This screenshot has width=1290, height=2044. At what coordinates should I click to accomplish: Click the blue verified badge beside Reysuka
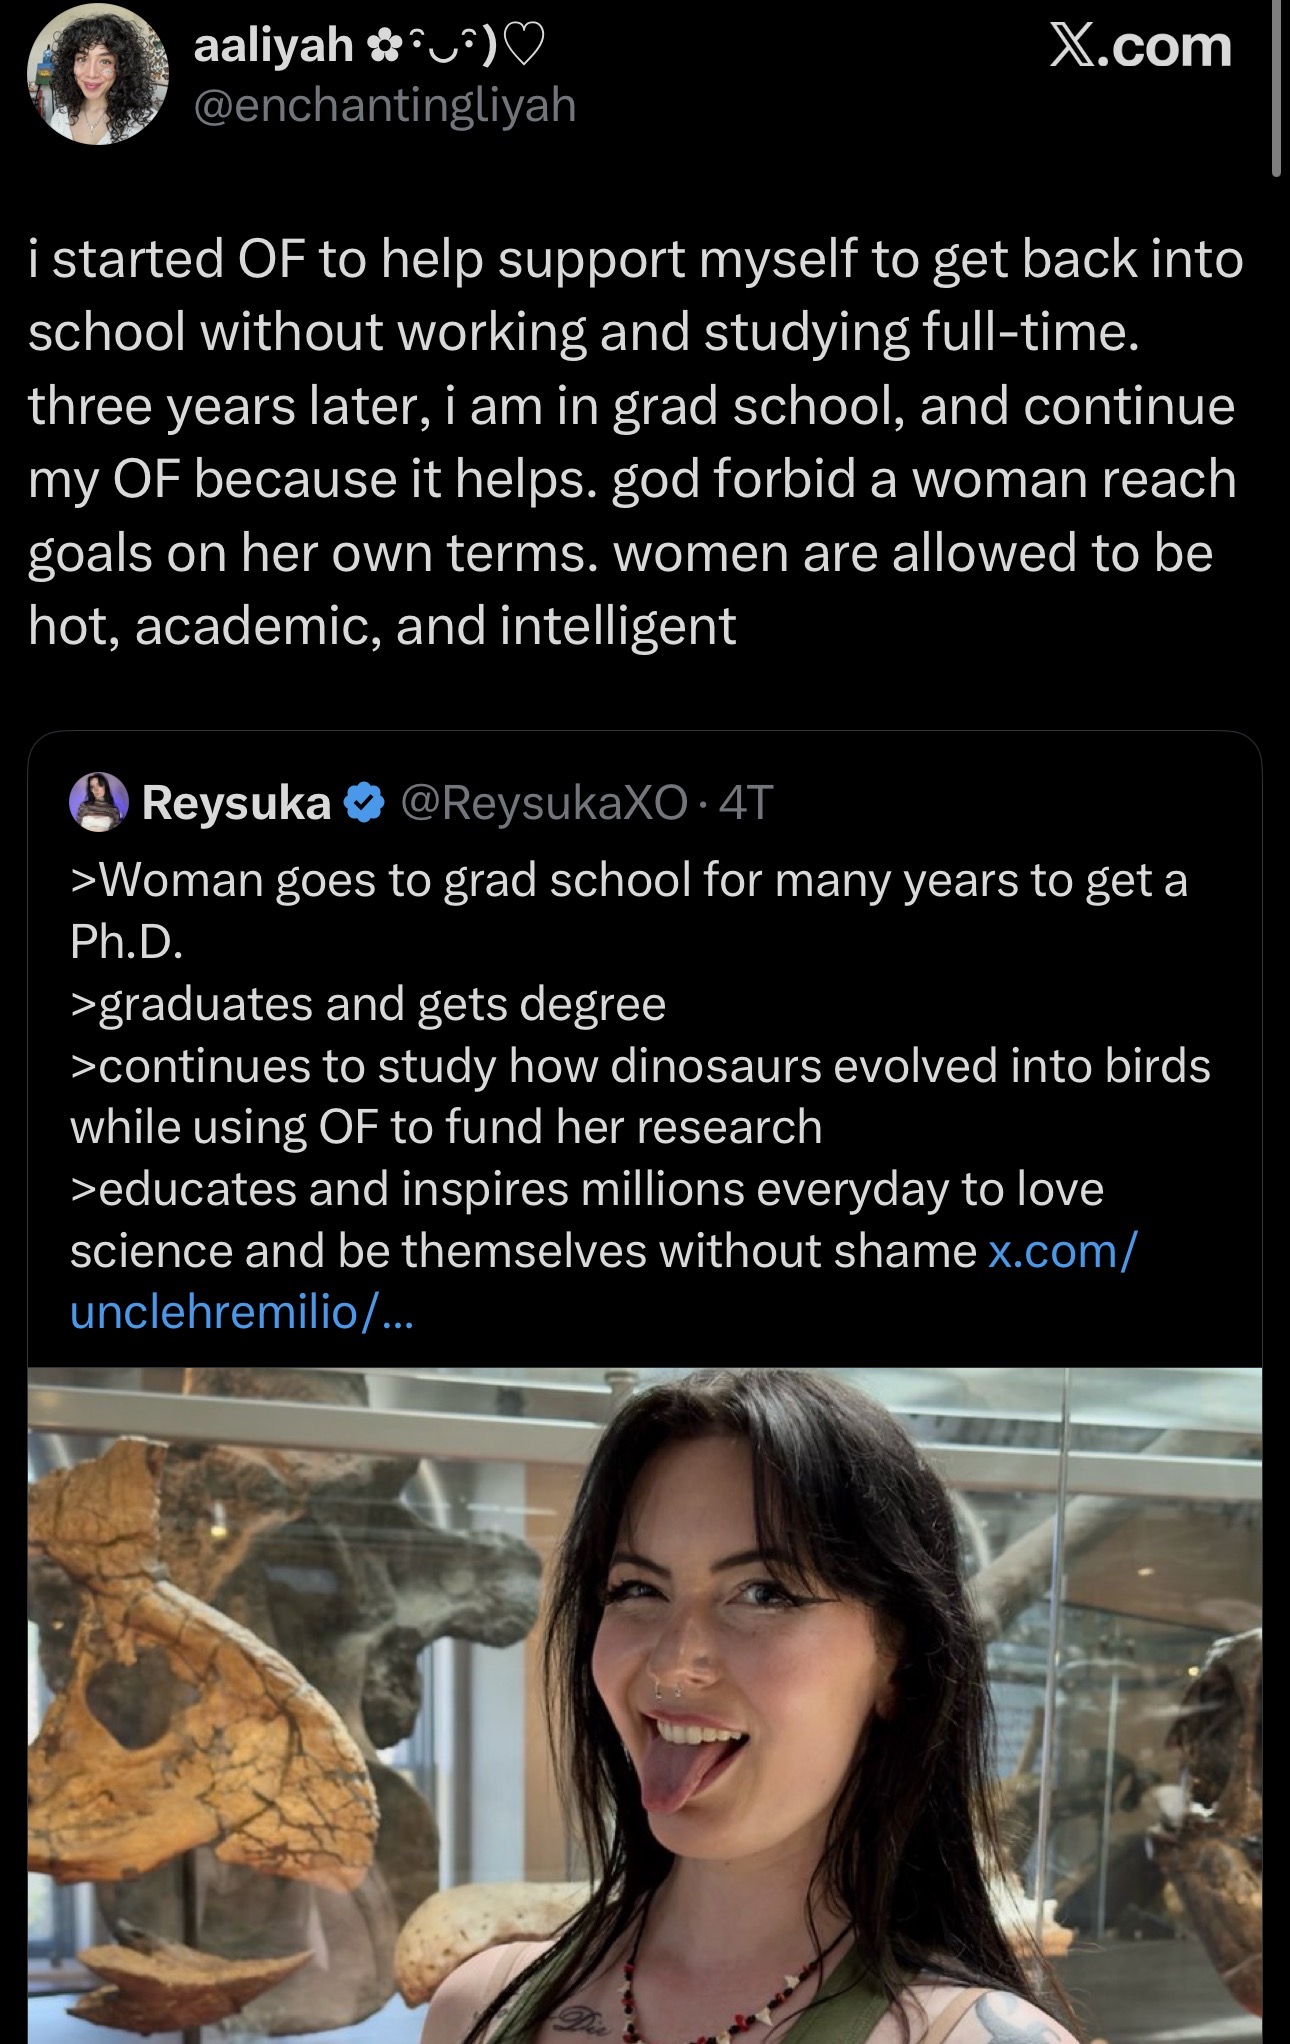point(364,802)
